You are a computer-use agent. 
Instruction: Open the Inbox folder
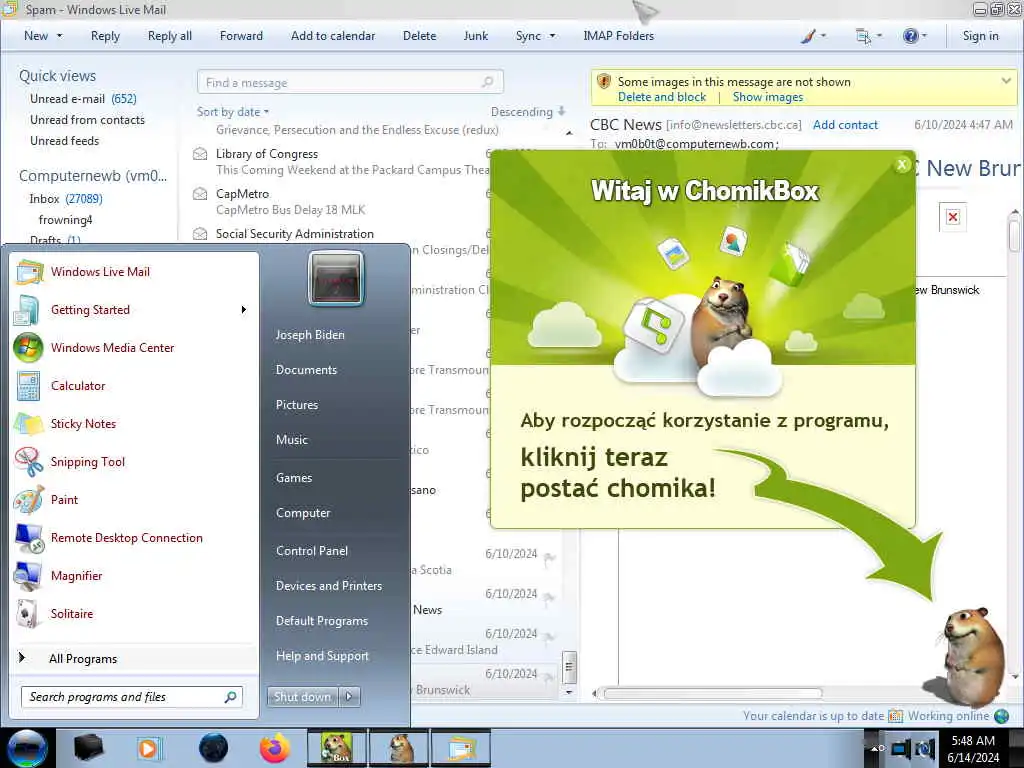pyautogui.click(x=65, y=199)
